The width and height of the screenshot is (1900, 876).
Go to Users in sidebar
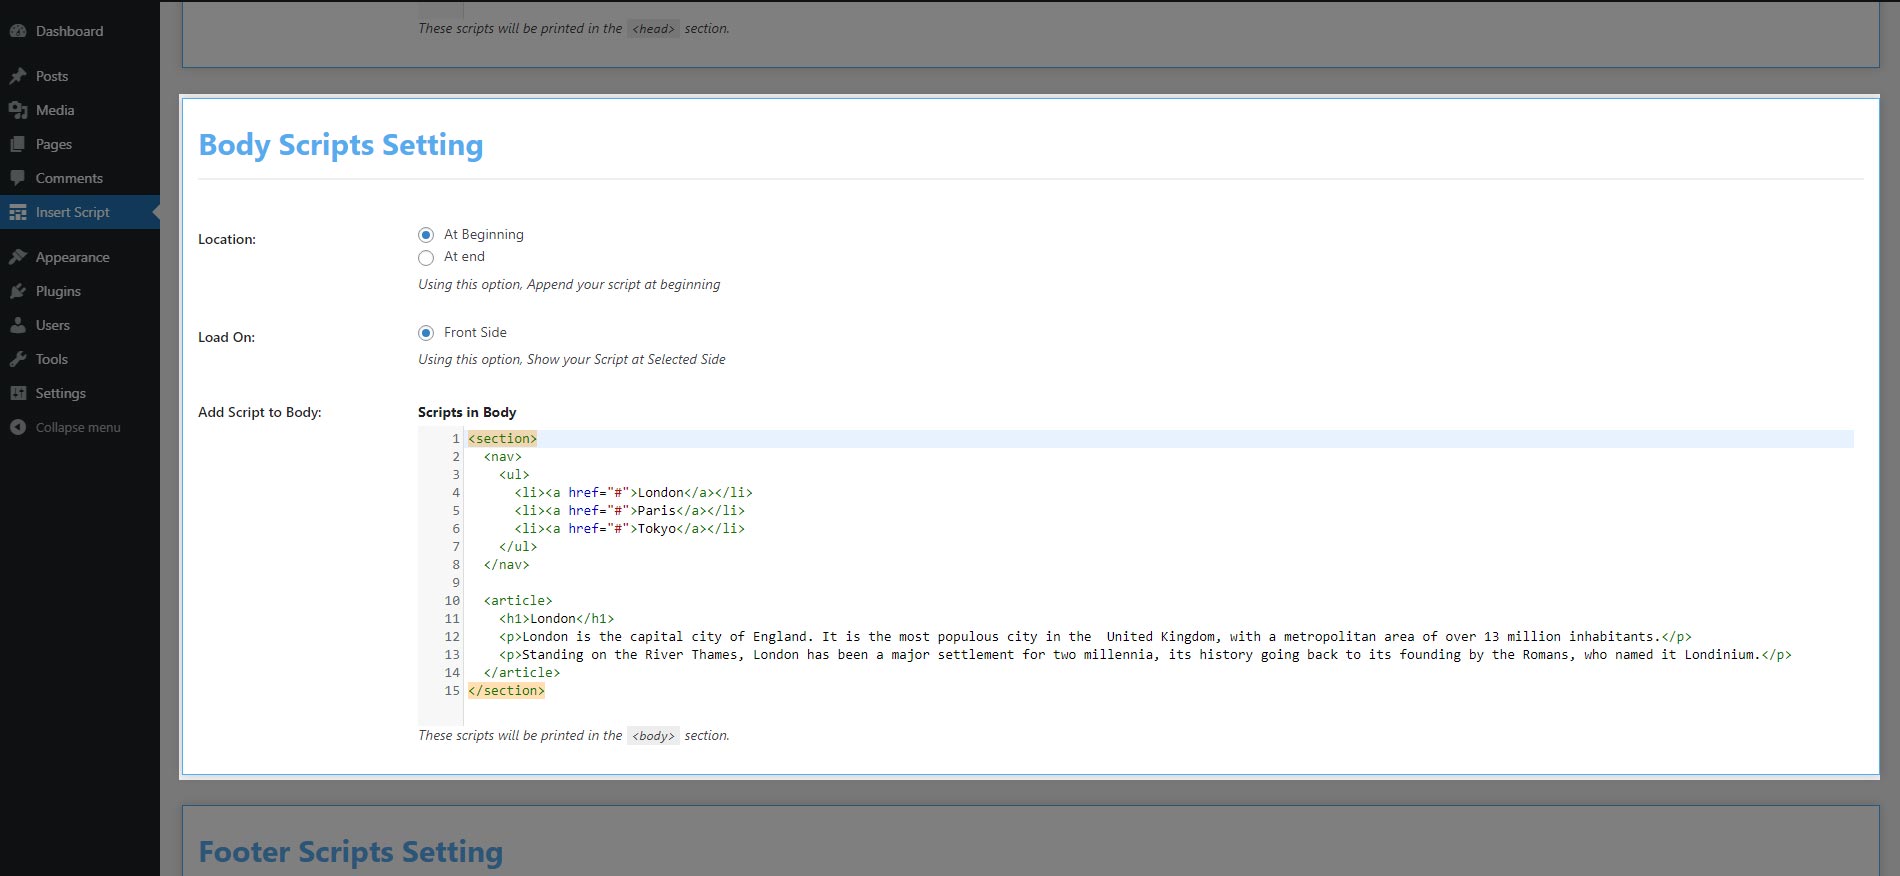click(80, 325)
